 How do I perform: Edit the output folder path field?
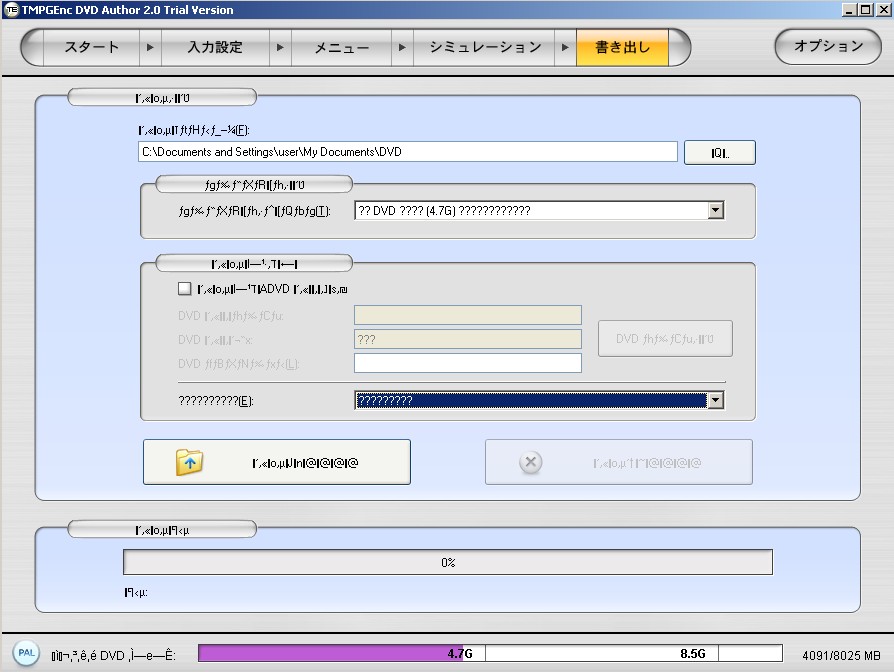coord(408,152)
